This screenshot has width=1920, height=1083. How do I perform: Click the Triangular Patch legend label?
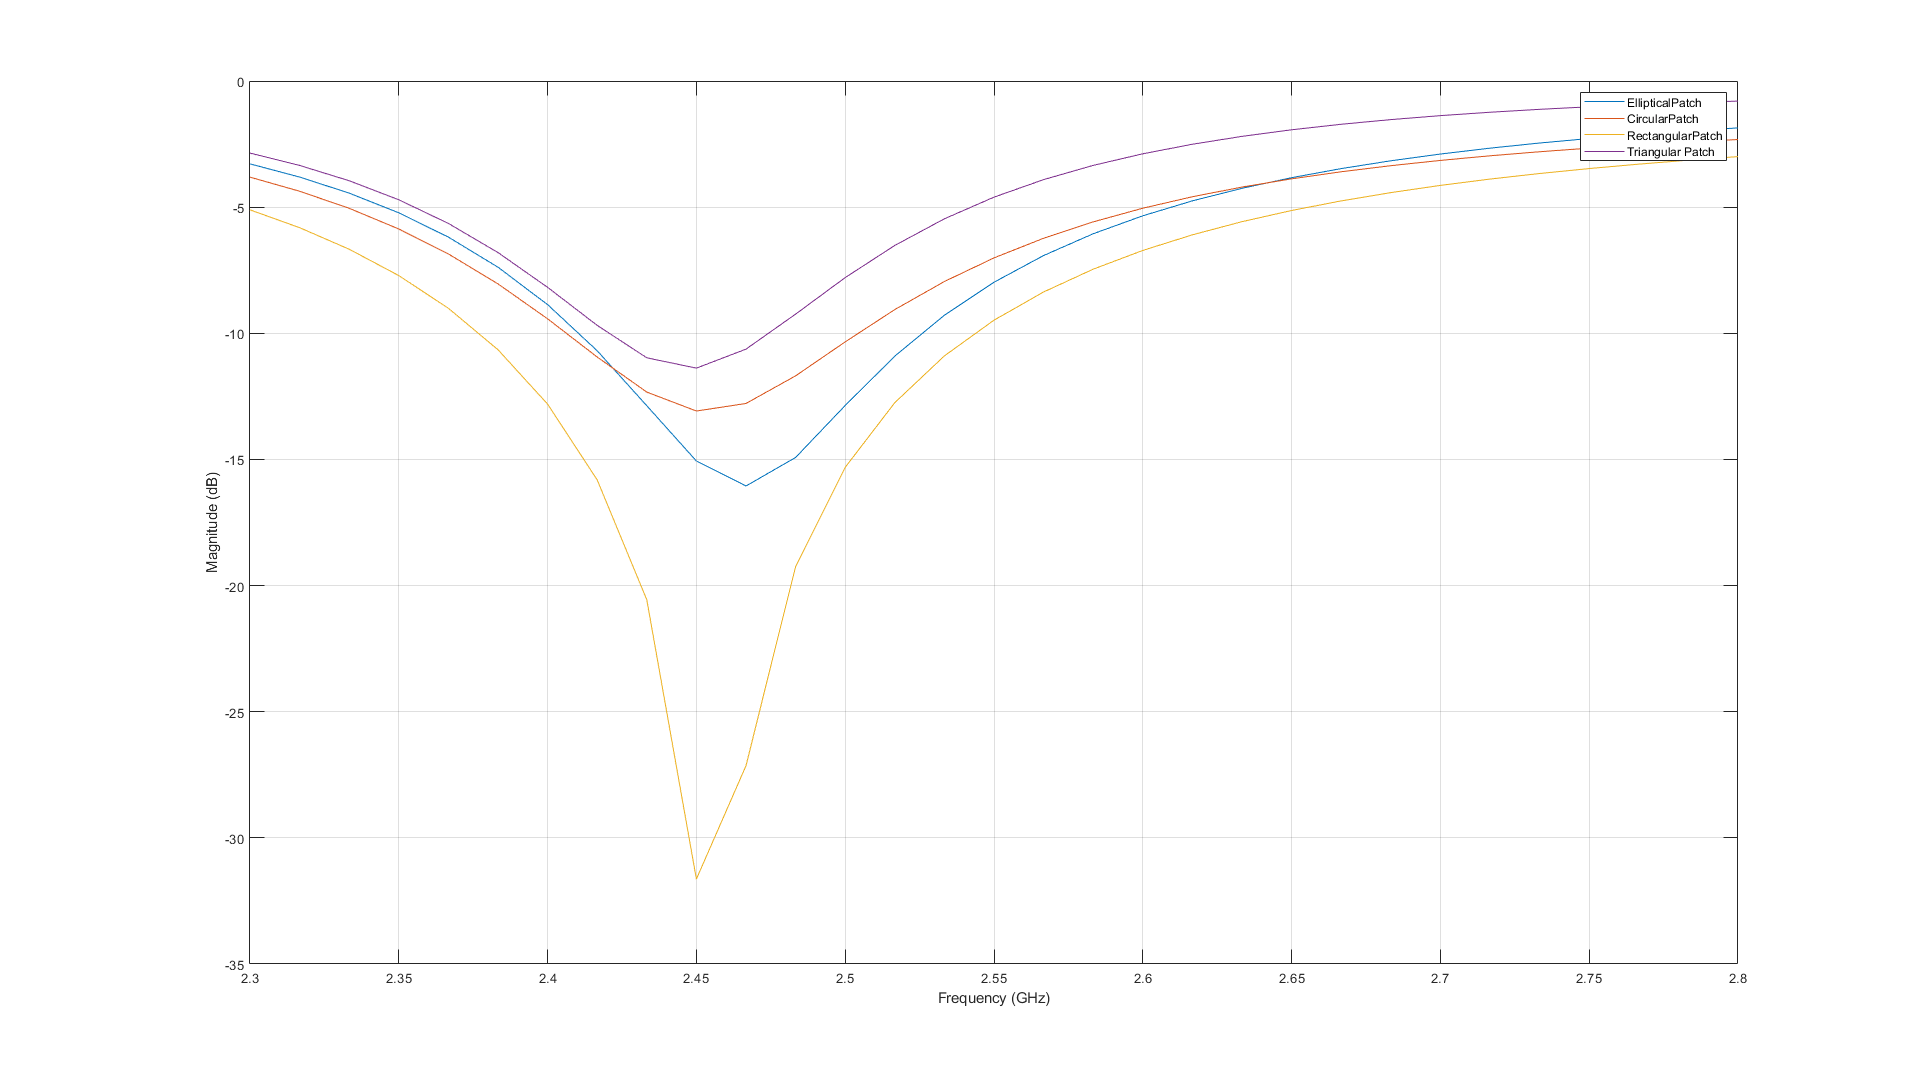point(1670,152)
